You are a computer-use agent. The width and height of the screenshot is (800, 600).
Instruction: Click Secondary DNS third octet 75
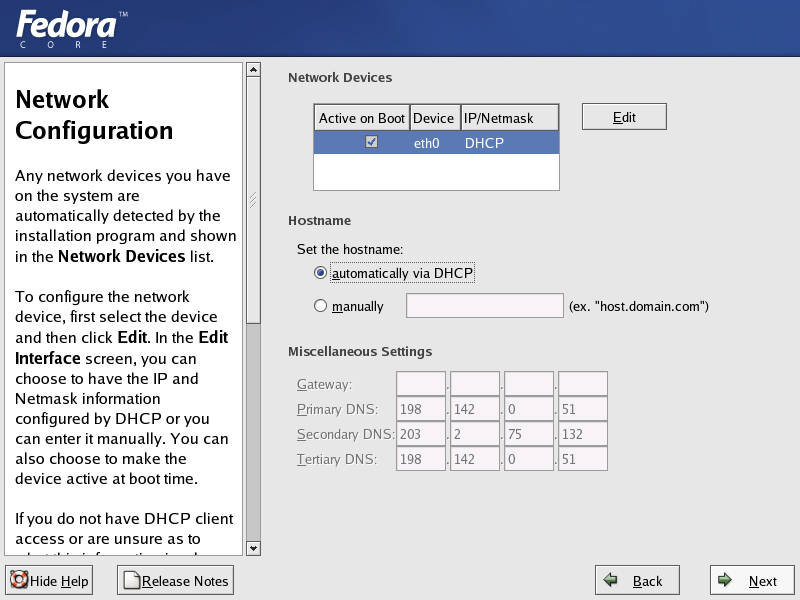[x=529, y=434]
